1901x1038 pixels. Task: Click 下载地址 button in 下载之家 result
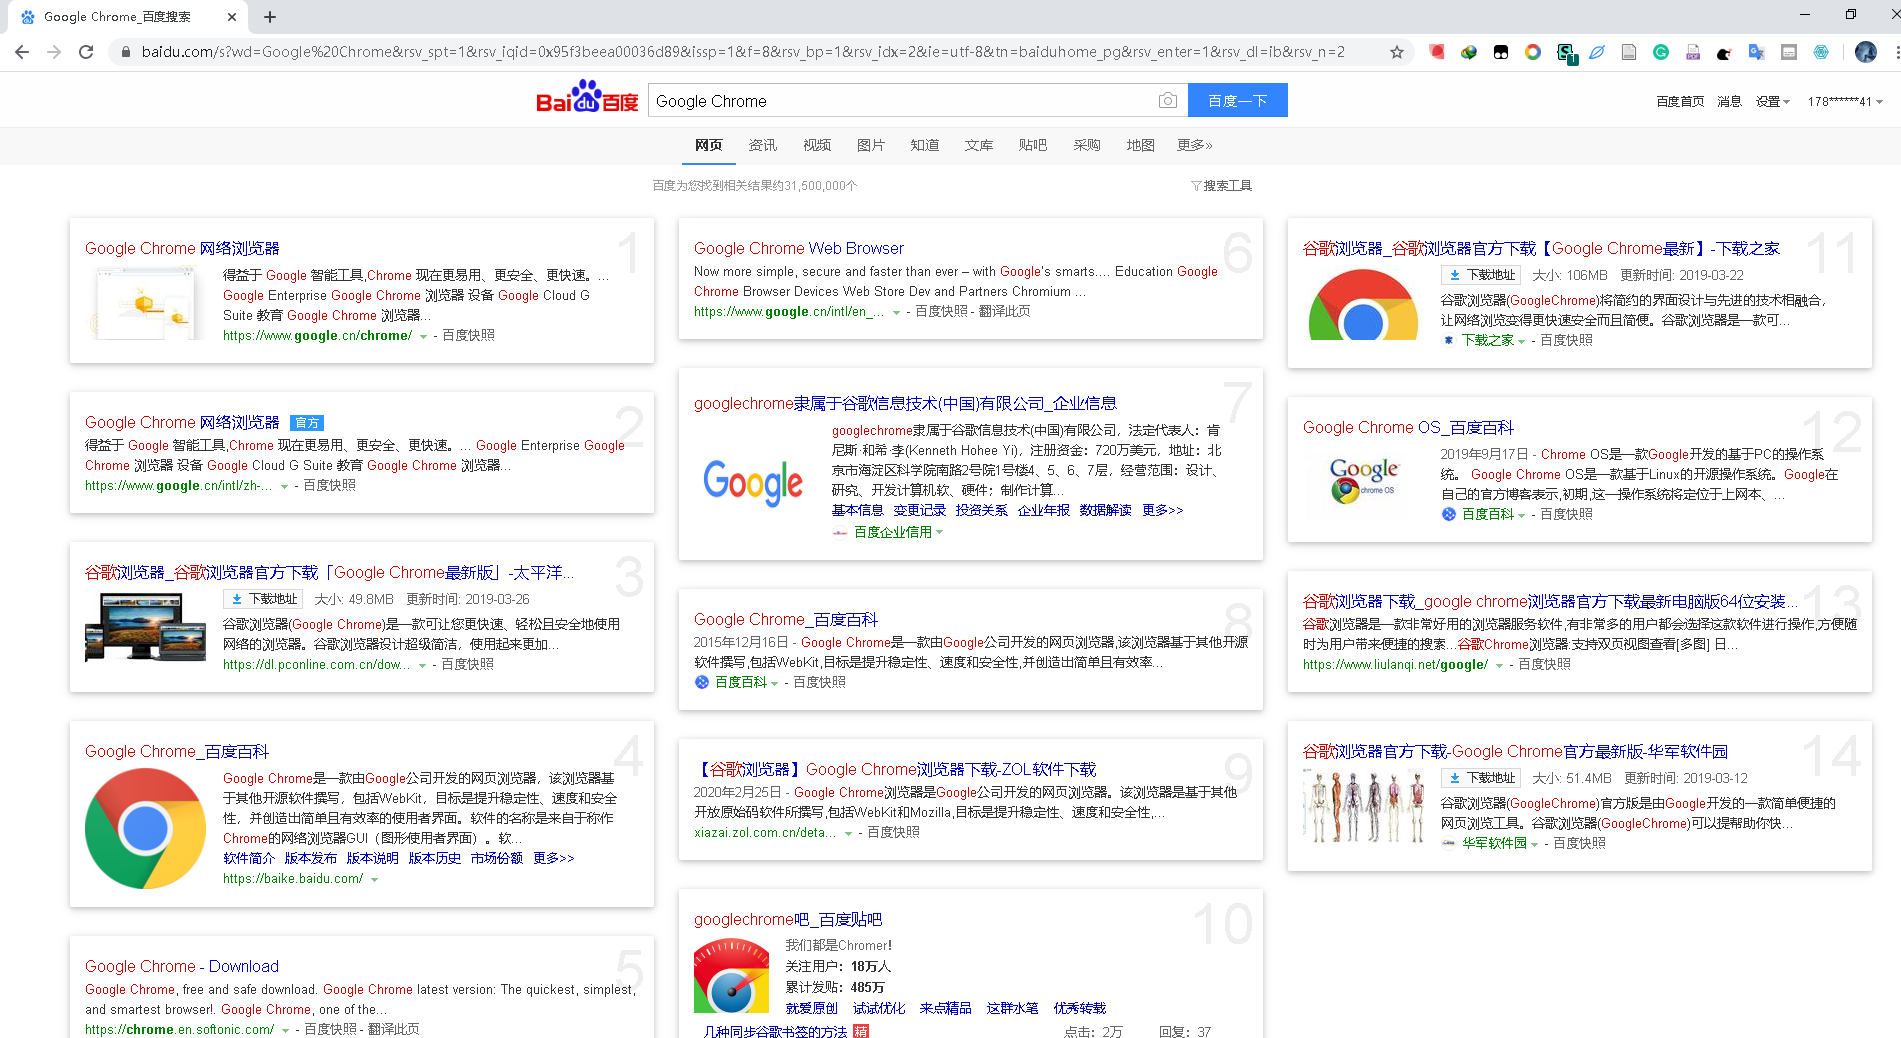1481,275
